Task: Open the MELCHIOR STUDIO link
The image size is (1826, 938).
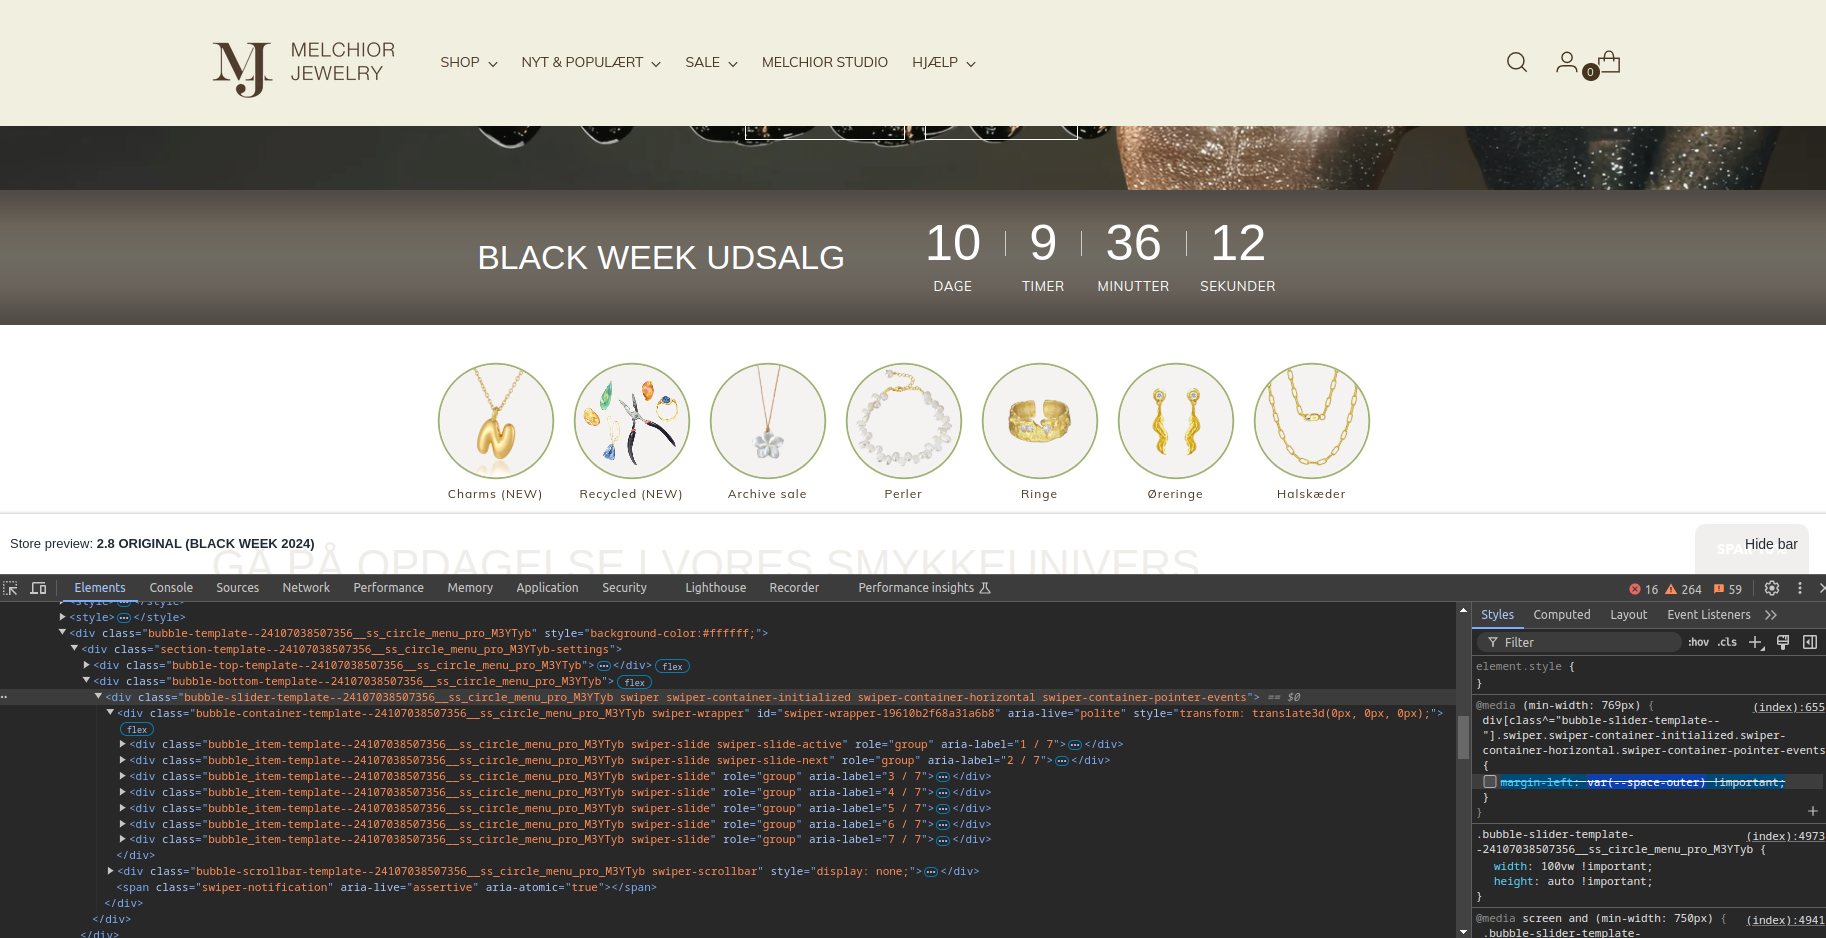Action: (825, 62)
